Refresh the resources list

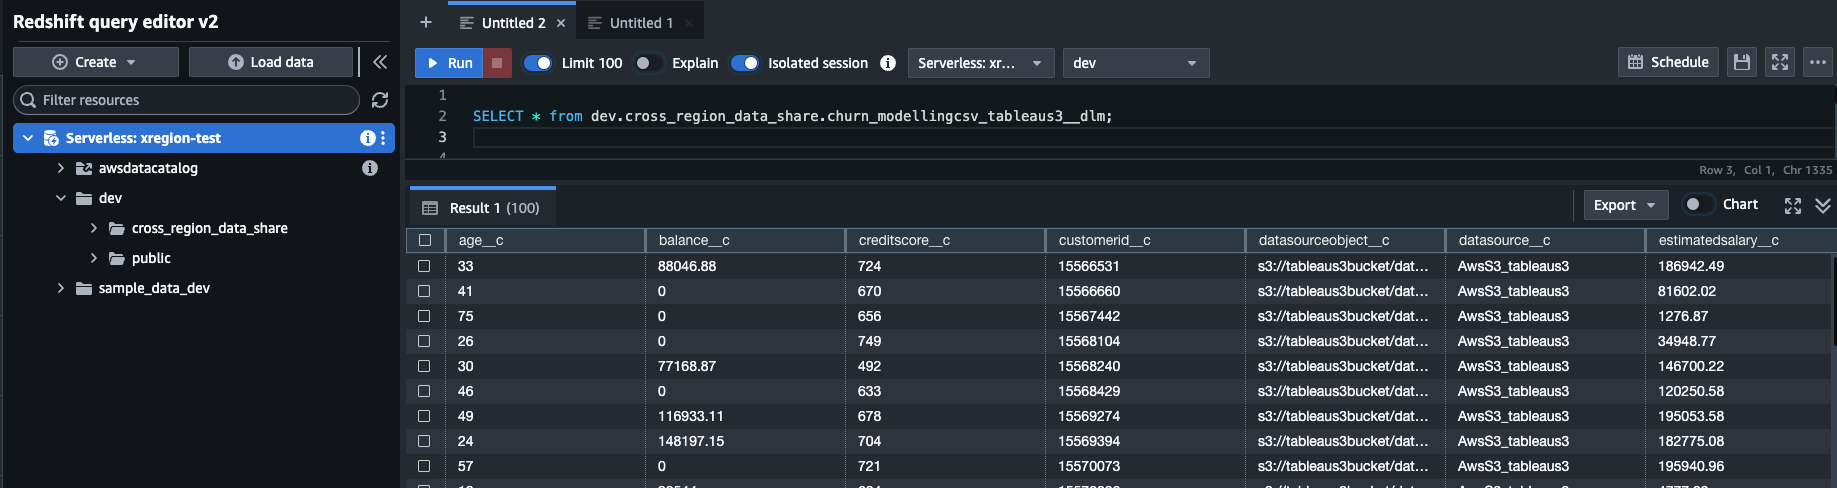[x=380, y=100]
